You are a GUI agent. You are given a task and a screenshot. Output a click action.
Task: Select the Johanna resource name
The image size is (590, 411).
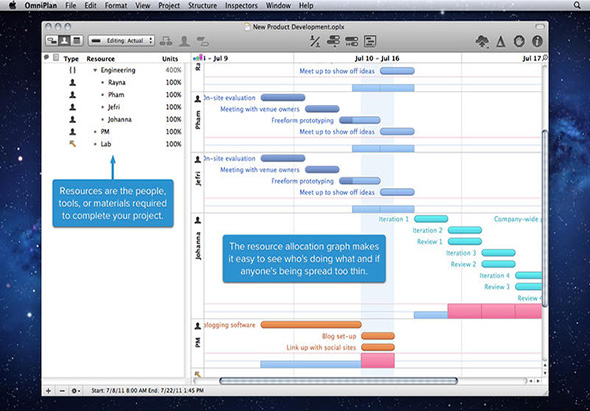(x=120, y=120)
